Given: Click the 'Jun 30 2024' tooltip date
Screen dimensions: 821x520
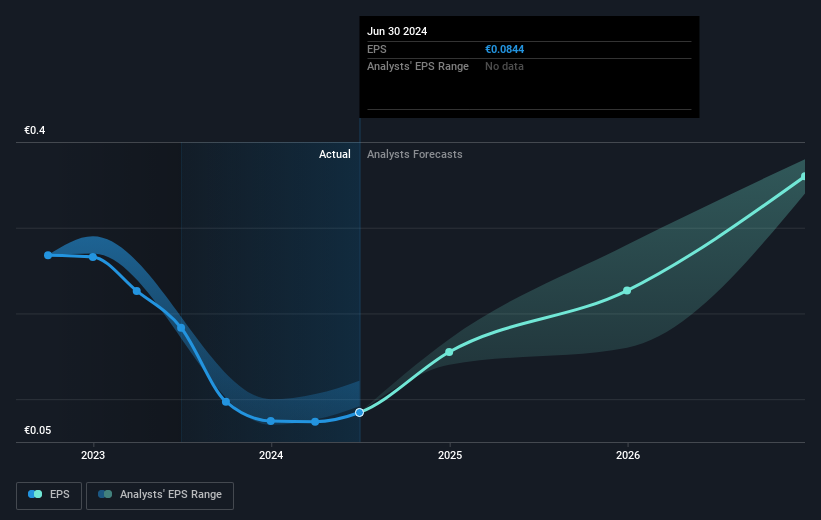Looking at the screenshot, I should [x=397, y=31].
